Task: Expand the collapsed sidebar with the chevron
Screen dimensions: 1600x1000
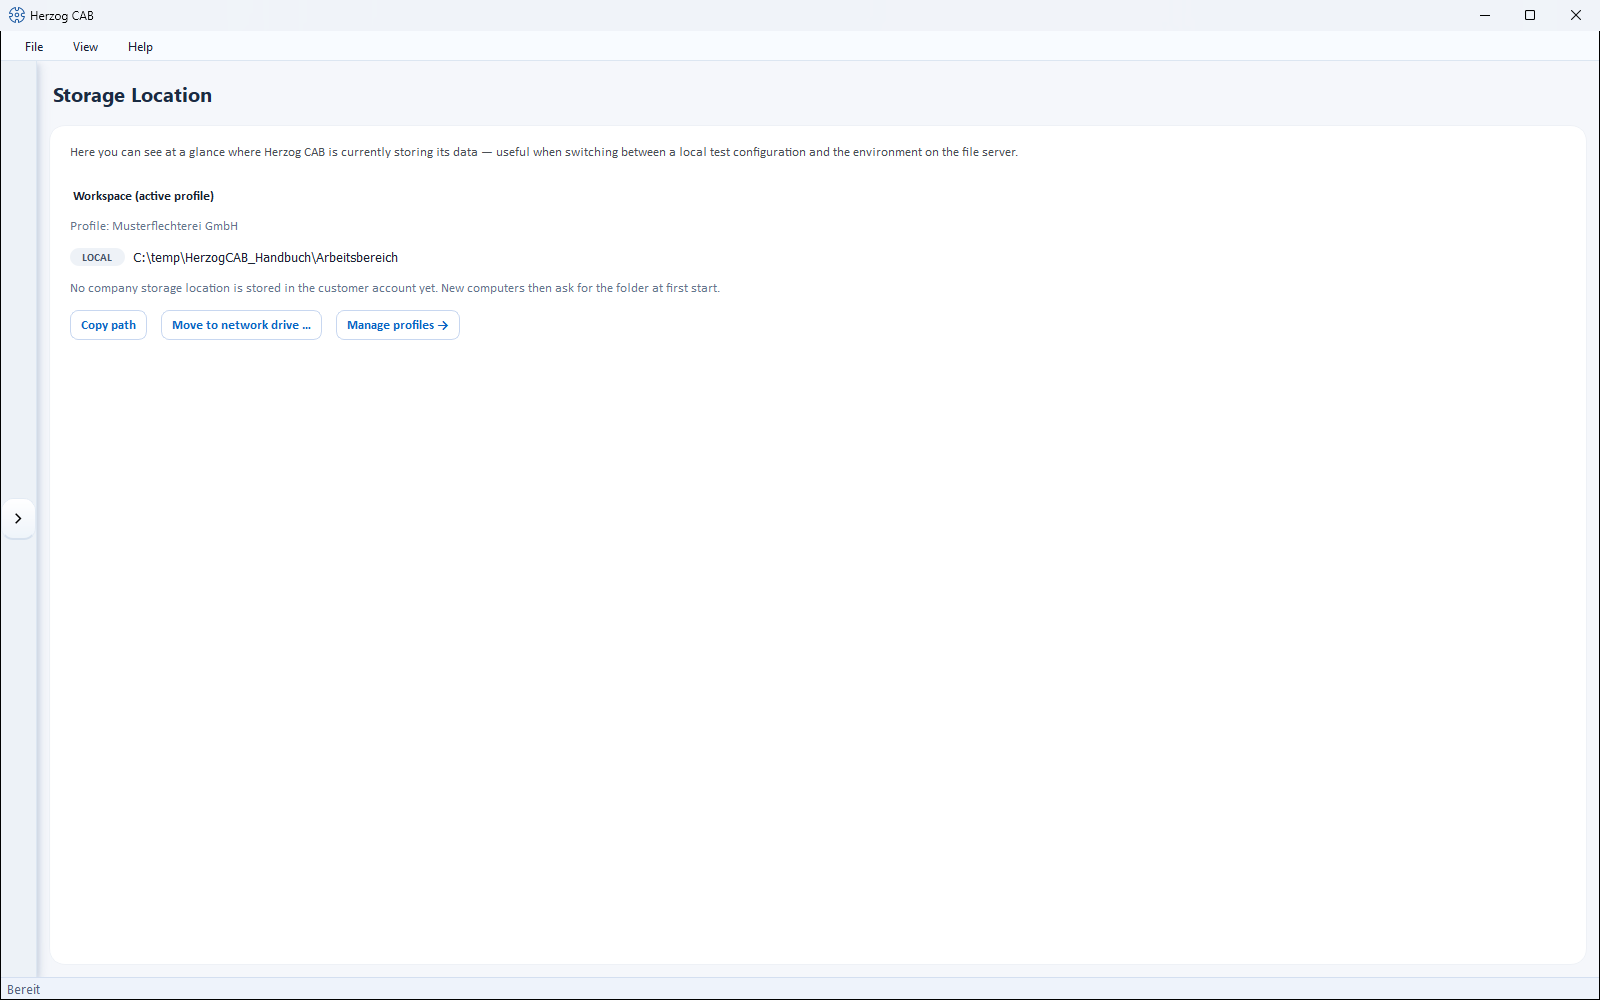Action: click(18, 518)
